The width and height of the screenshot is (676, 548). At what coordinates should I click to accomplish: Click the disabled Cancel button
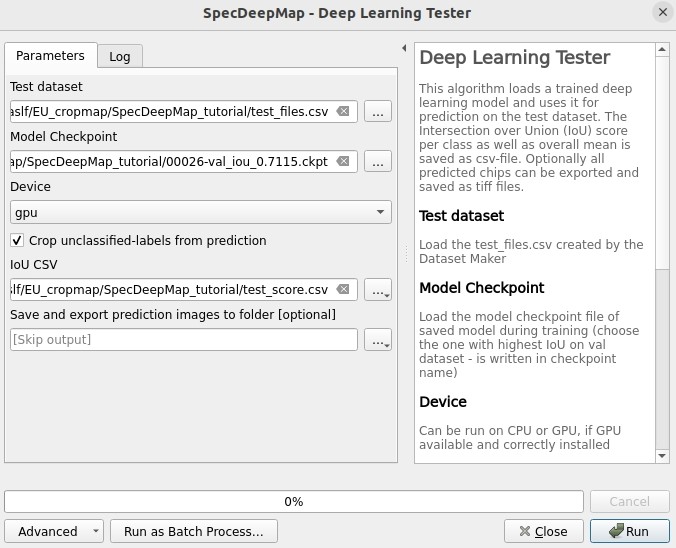[629, 501]
